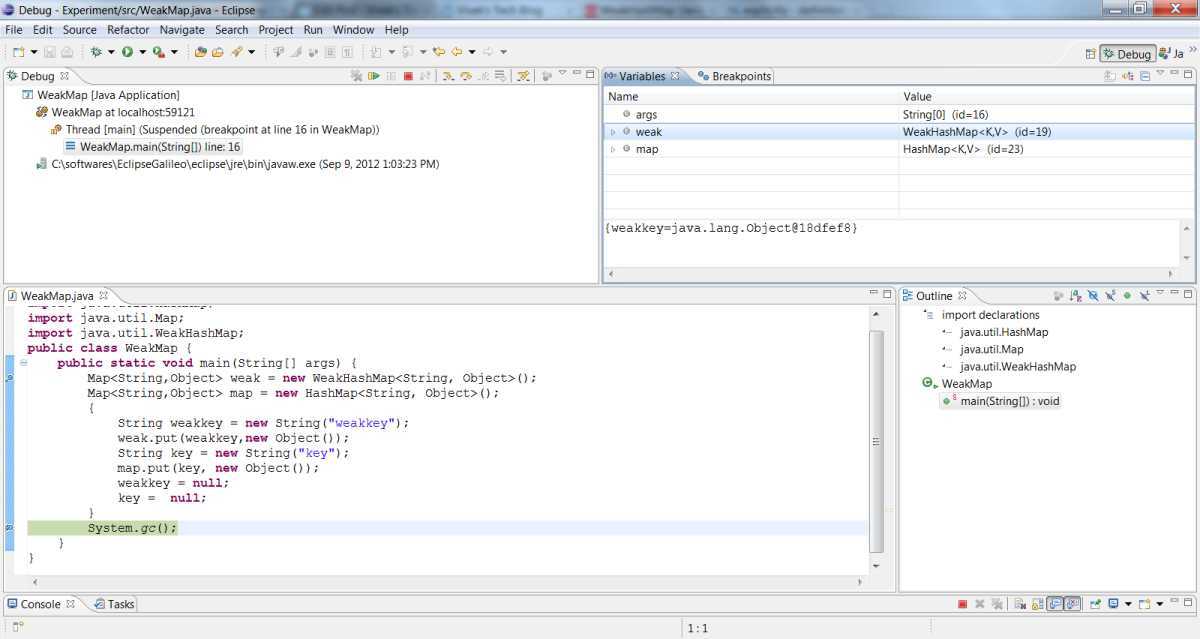Click the Run External Tools icon
The image size is (1200, 639).
159,52
